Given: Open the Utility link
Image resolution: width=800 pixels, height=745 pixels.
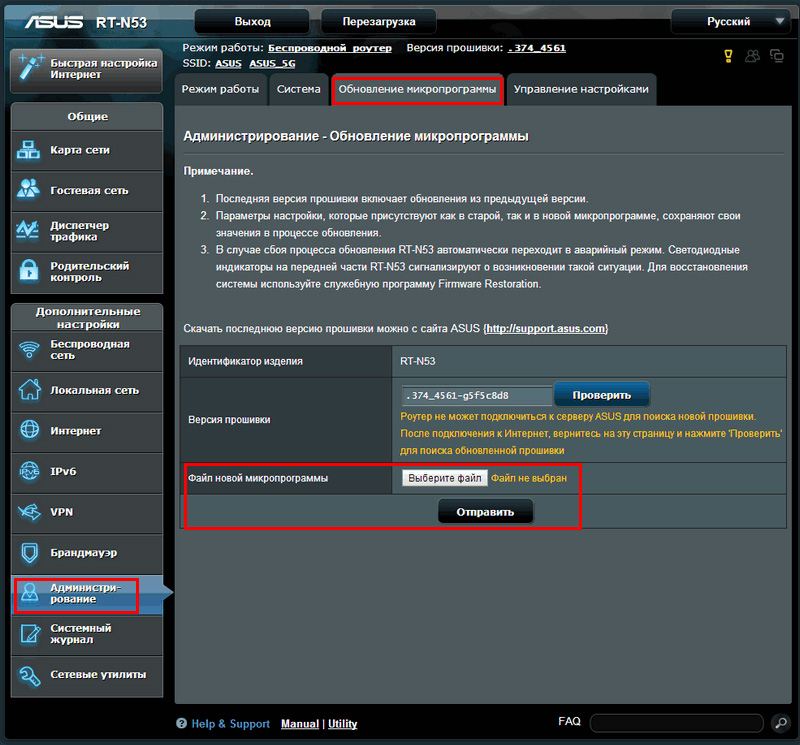Looking at the screenshot, I should pyautogui.click(x=342, y=724).
